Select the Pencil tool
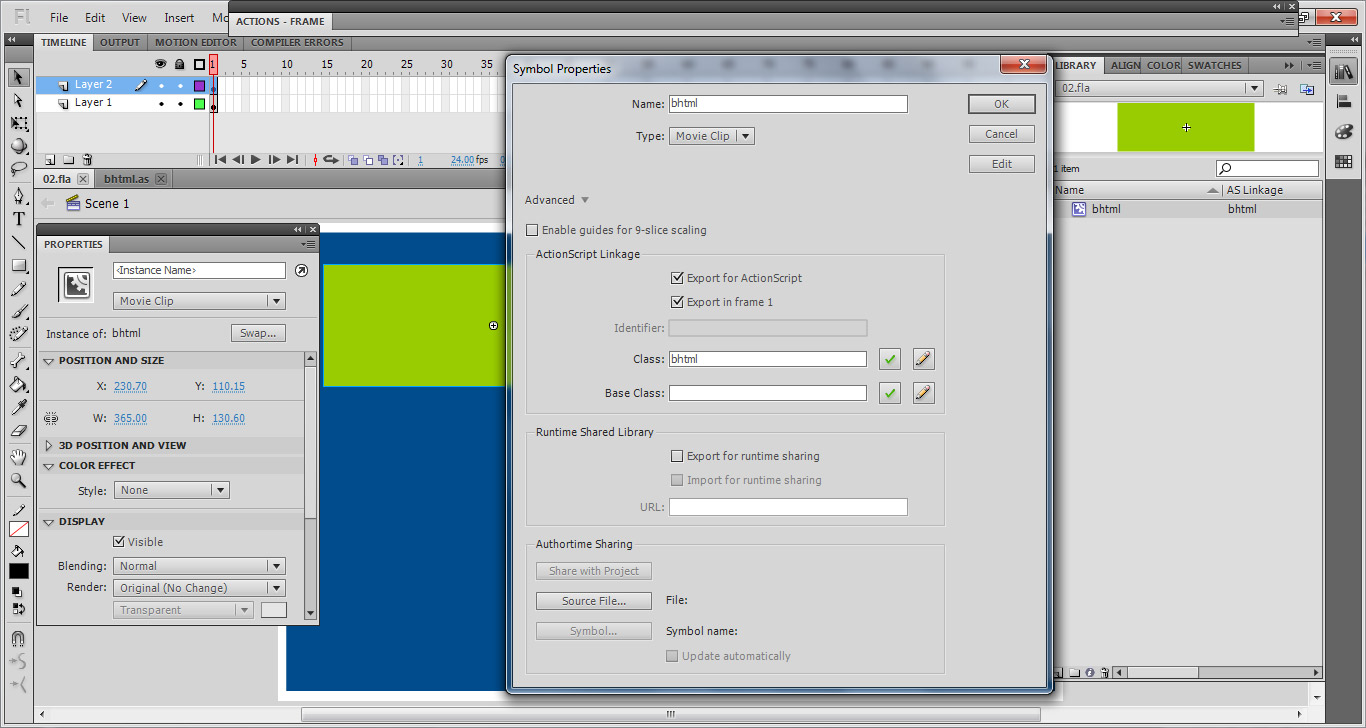Screen dimensions: 1366x728 pyautogui.click(x=18, y=289)
